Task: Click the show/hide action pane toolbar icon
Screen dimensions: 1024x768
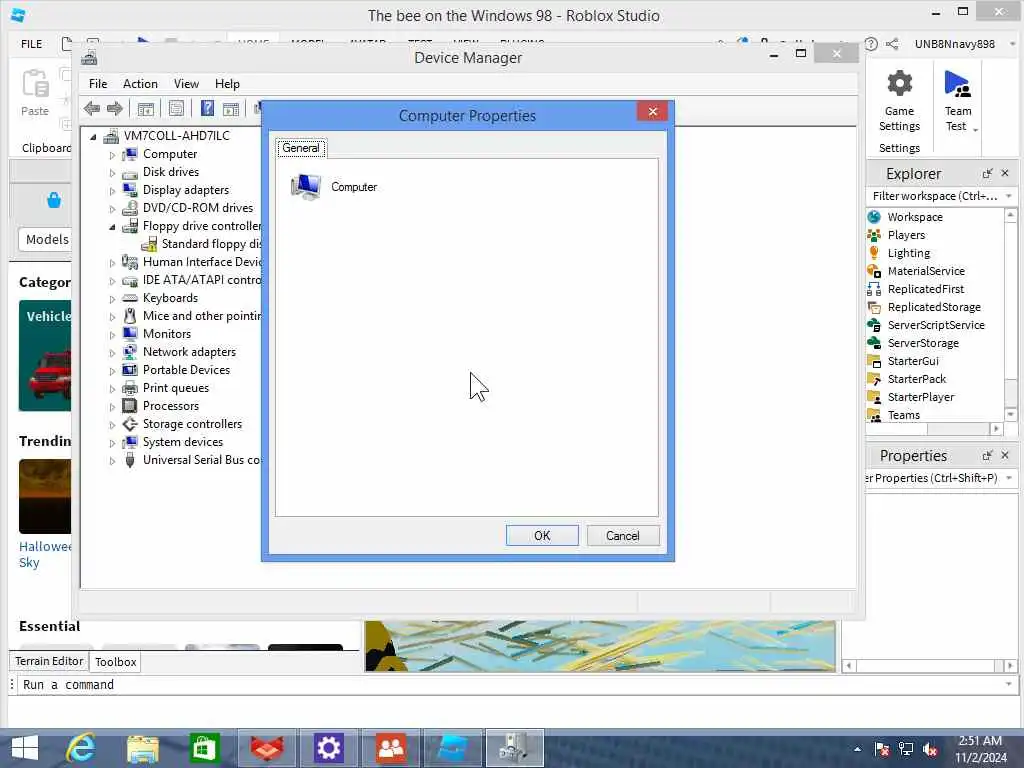Action: [x=231, y=109]
